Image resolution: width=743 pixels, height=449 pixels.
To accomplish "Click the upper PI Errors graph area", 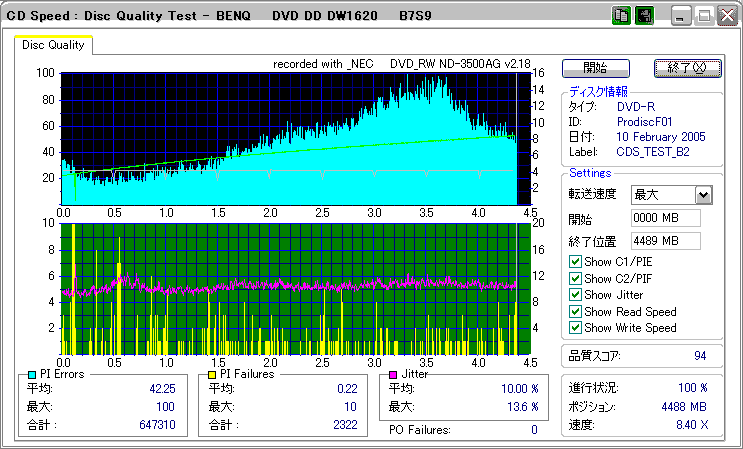I will pos(290,138).
